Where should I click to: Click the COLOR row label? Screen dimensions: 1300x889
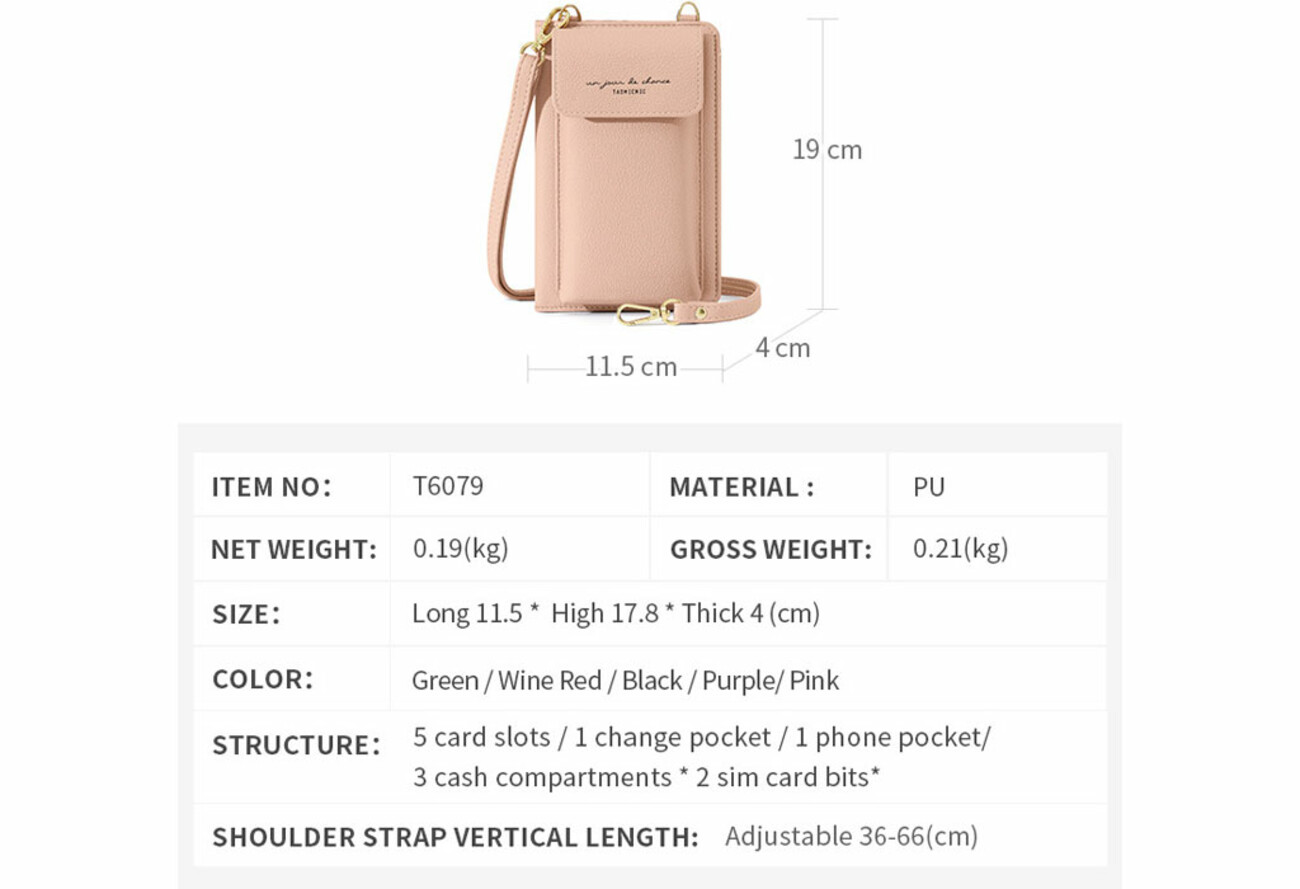pyautogui.click(x=263, y=679)
